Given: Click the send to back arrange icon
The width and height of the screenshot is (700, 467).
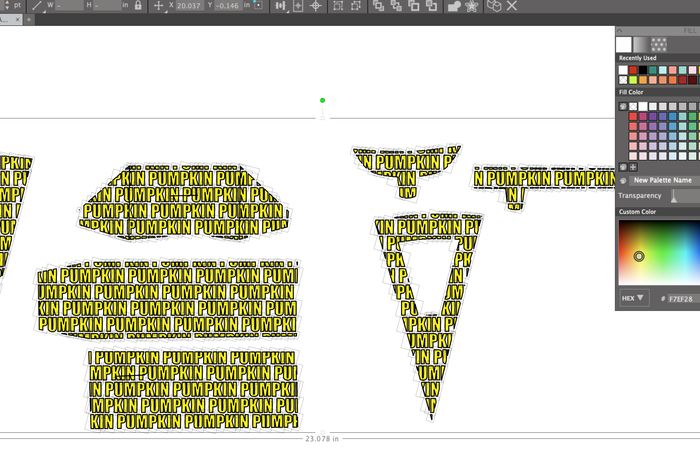Looking at the screenshot, I should point(431,6).
